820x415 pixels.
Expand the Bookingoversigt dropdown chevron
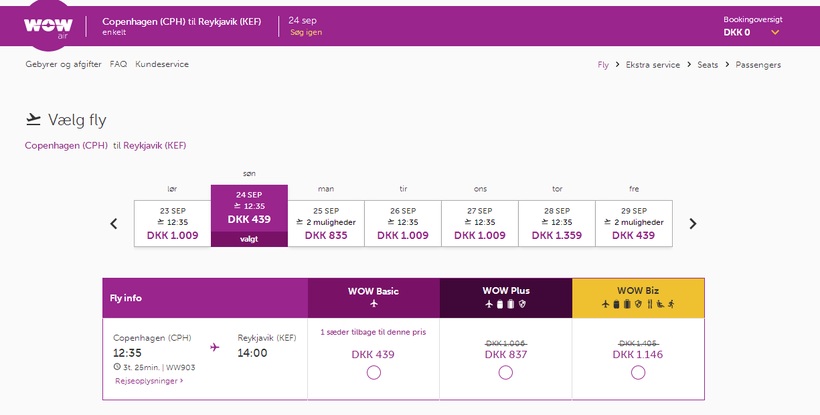pyautogui.click(x=775, y=33)
